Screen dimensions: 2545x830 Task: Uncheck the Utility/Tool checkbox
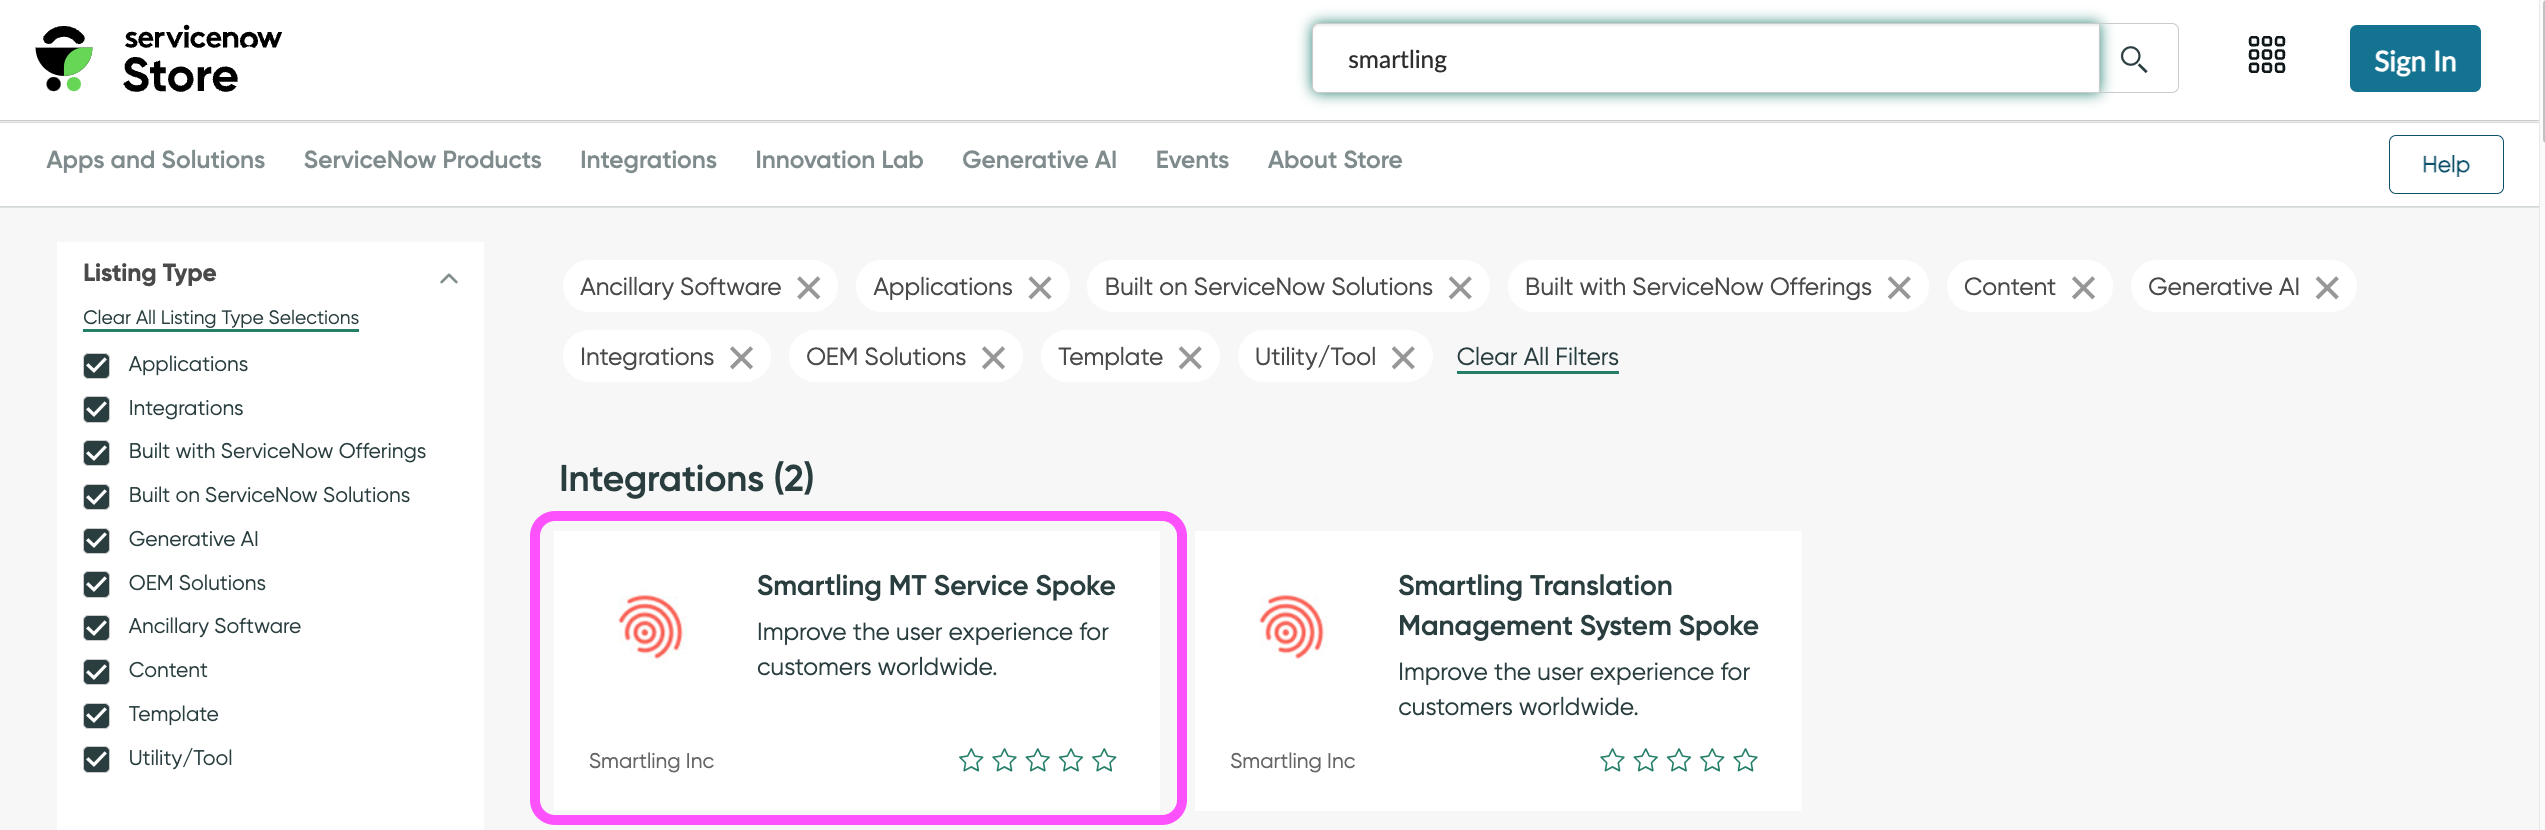97,760
